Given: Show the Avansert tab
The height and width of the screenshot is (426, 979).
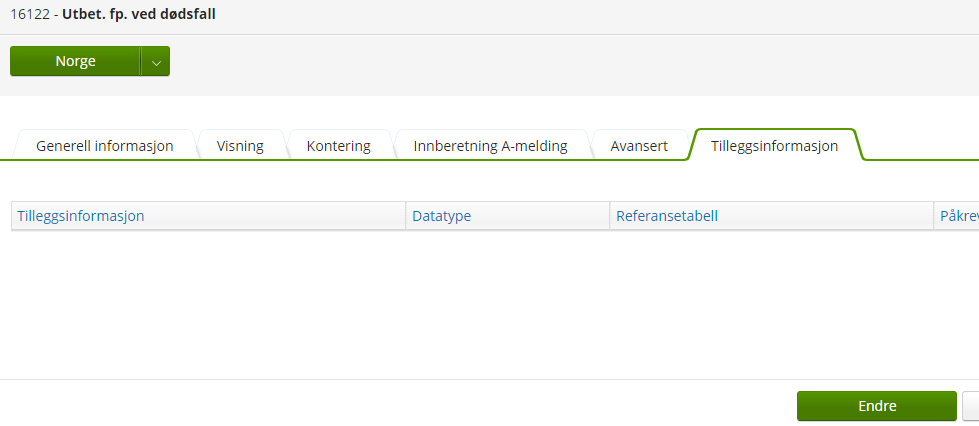Looking at the screenshot, I should point(639,146).
